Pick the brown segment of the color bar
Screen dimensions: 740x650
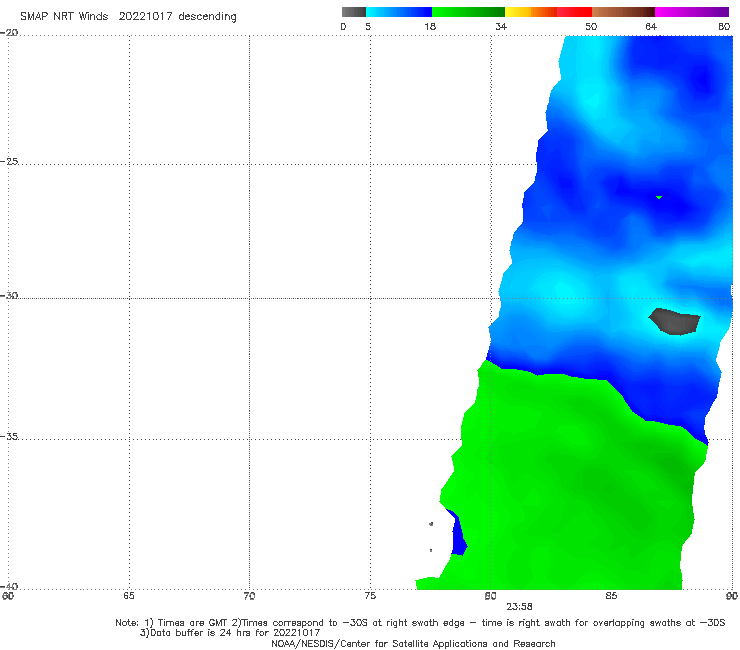pos(623,12)
